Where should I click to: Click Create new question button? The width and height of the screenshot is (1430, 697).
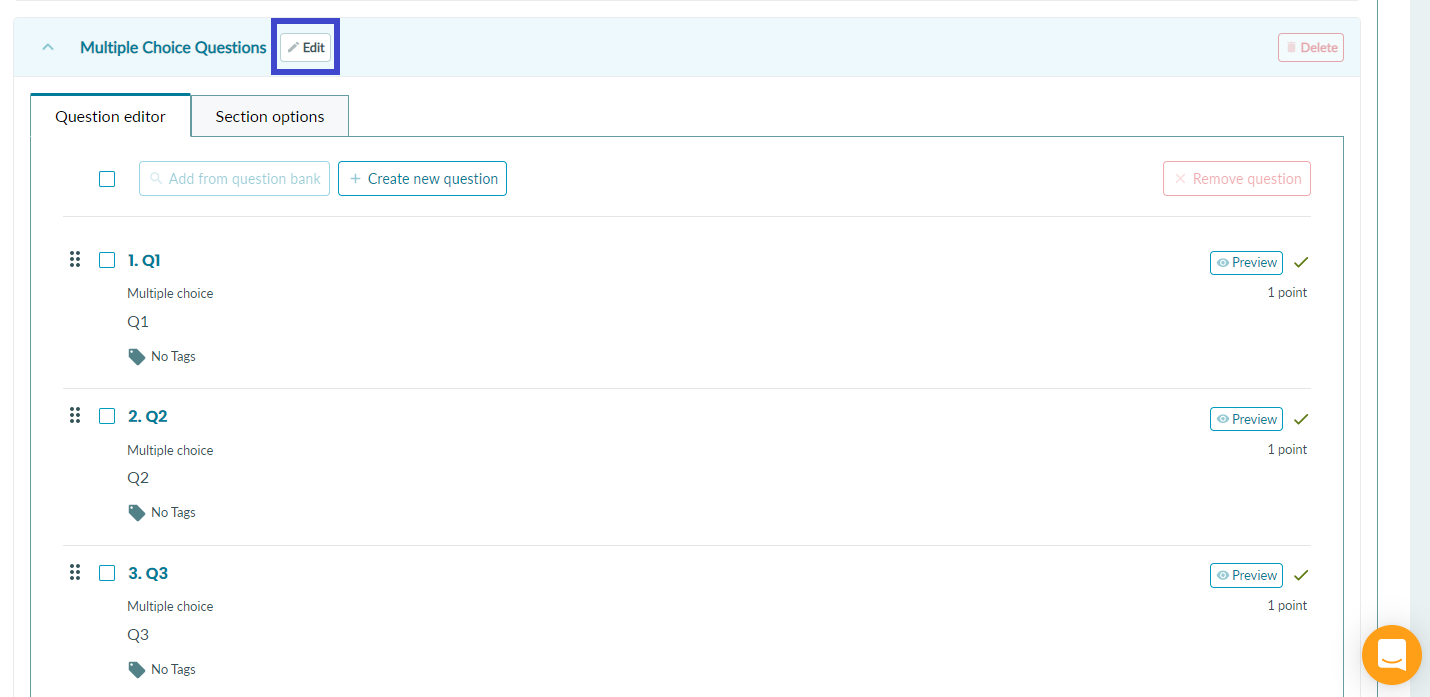tap(422, 179)
